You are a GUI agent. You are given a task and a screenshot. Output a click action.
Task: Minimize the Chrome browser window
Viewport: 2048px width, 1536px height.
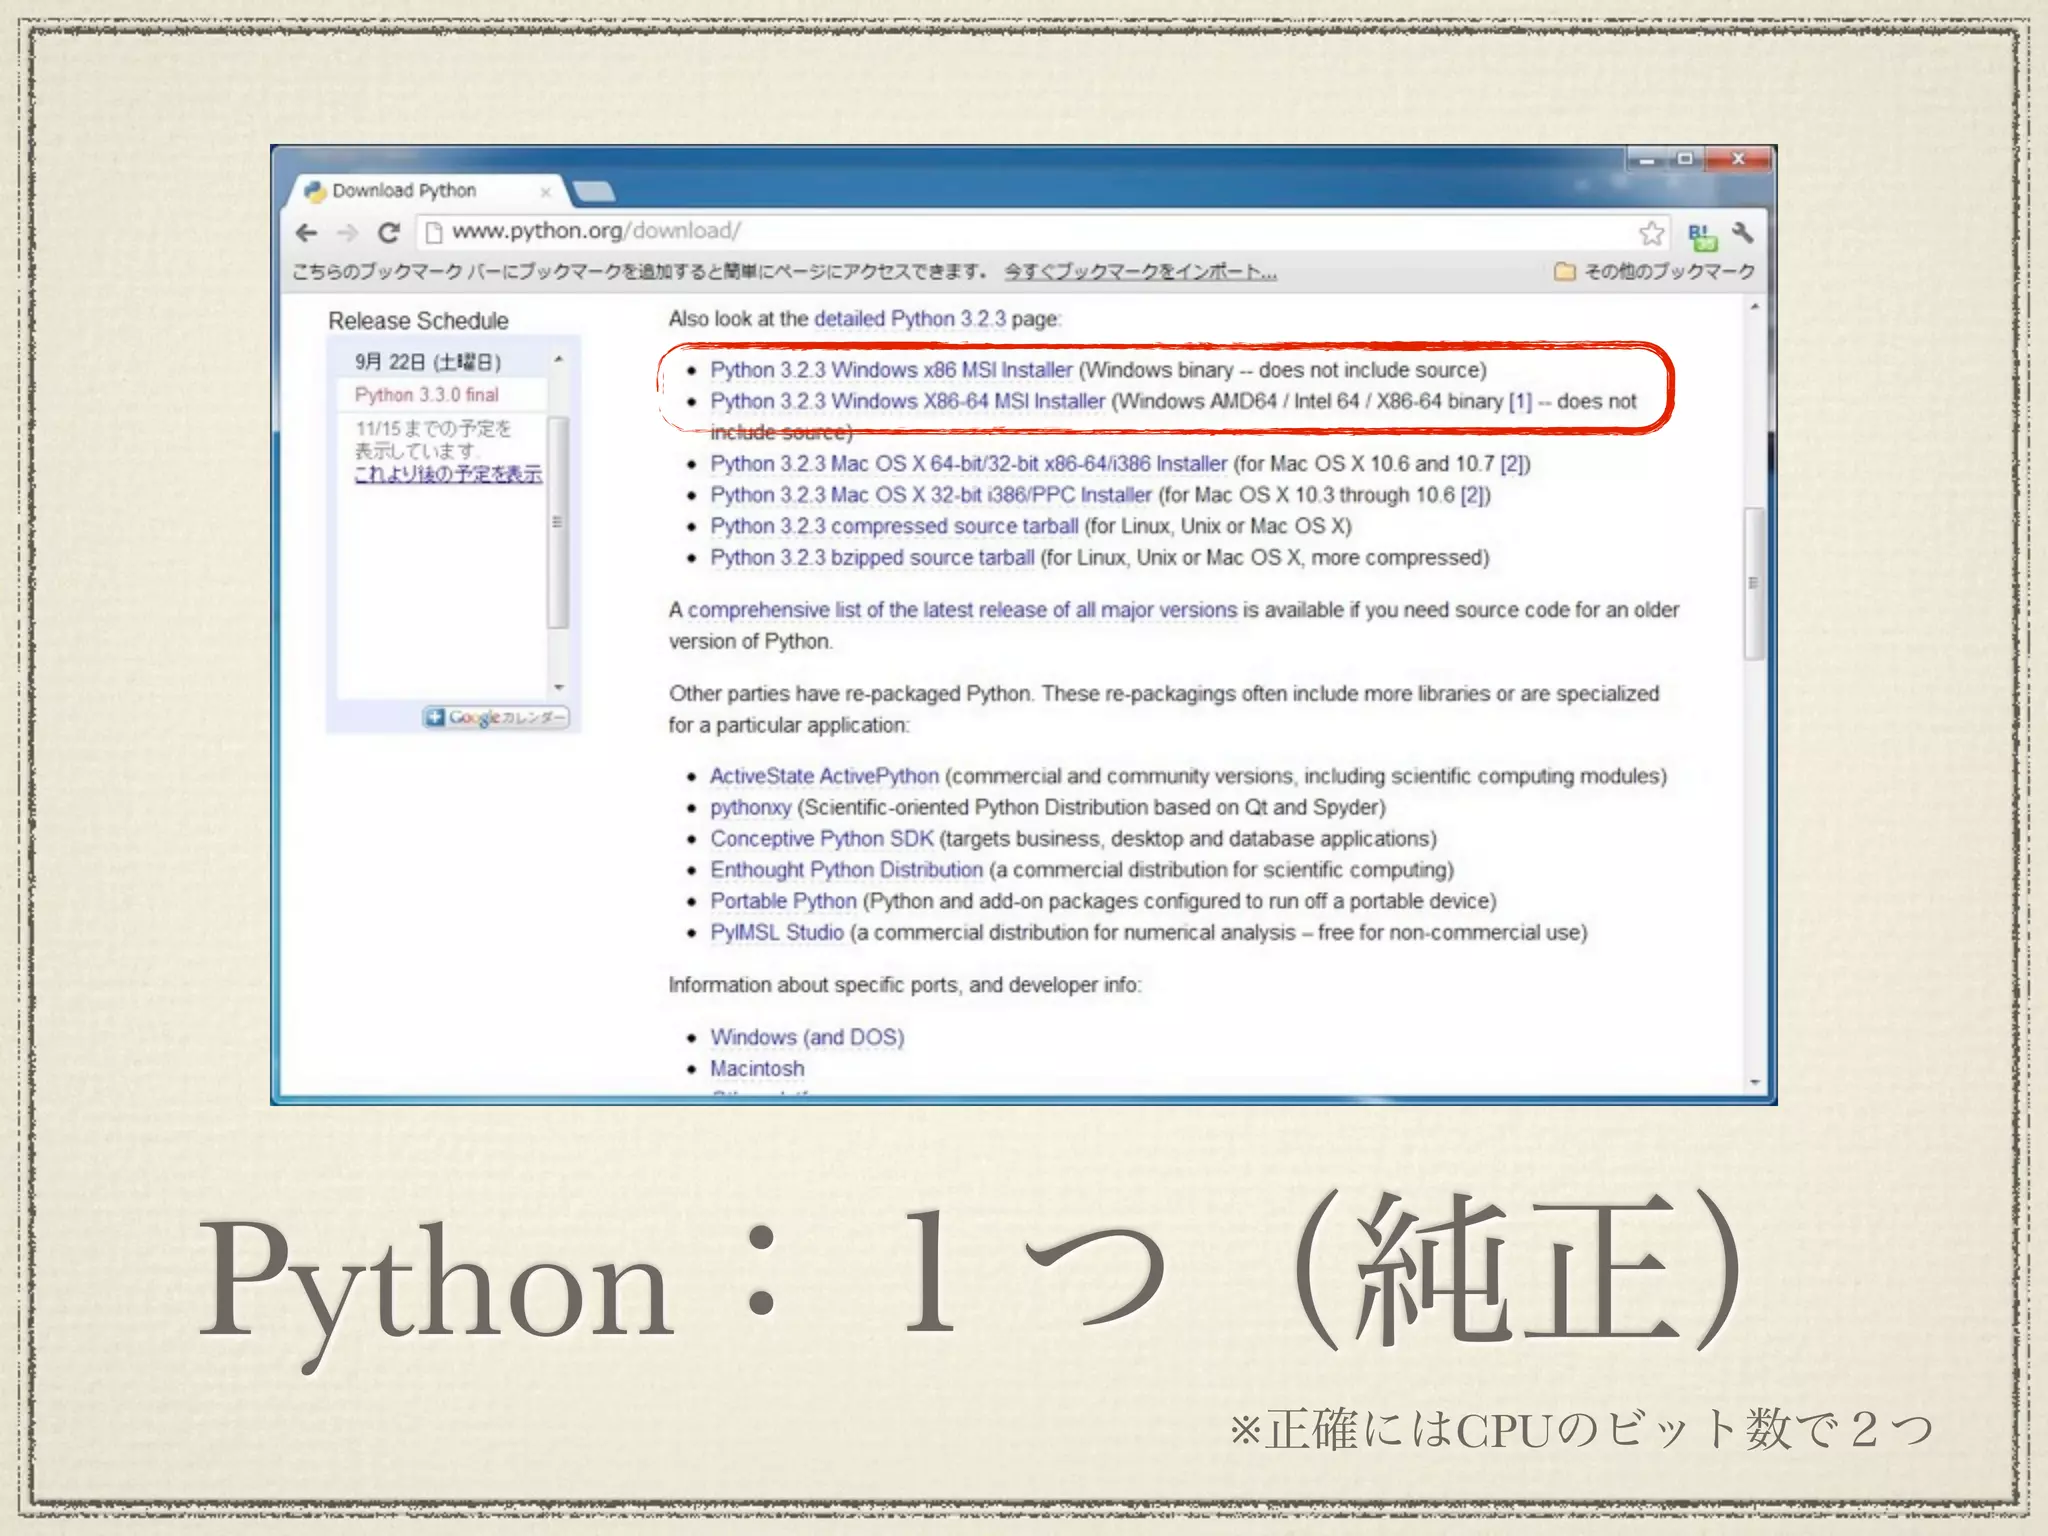pyautogui.click(x=1646, y=159)
